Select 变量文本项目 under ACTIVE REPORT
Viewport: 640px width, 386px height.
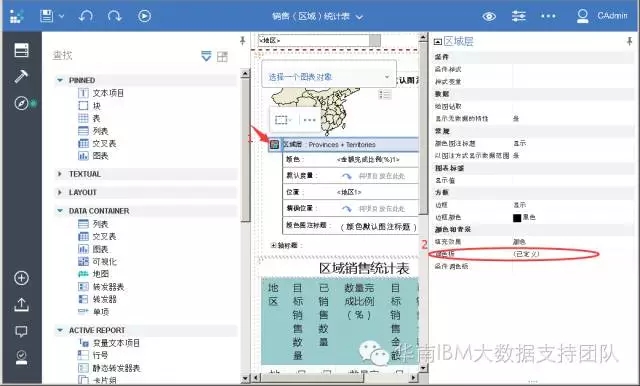[109, 343]
